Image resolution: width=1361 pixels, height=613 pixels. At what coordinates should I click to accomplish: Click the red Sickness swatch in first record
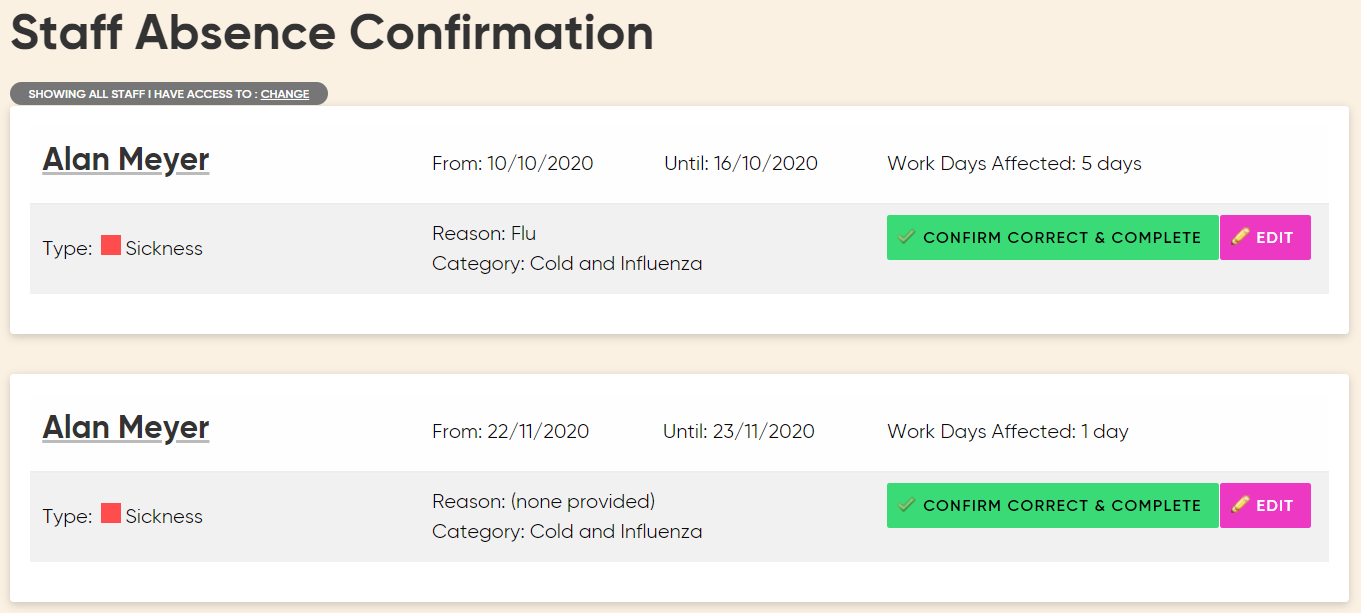point(111,246)
